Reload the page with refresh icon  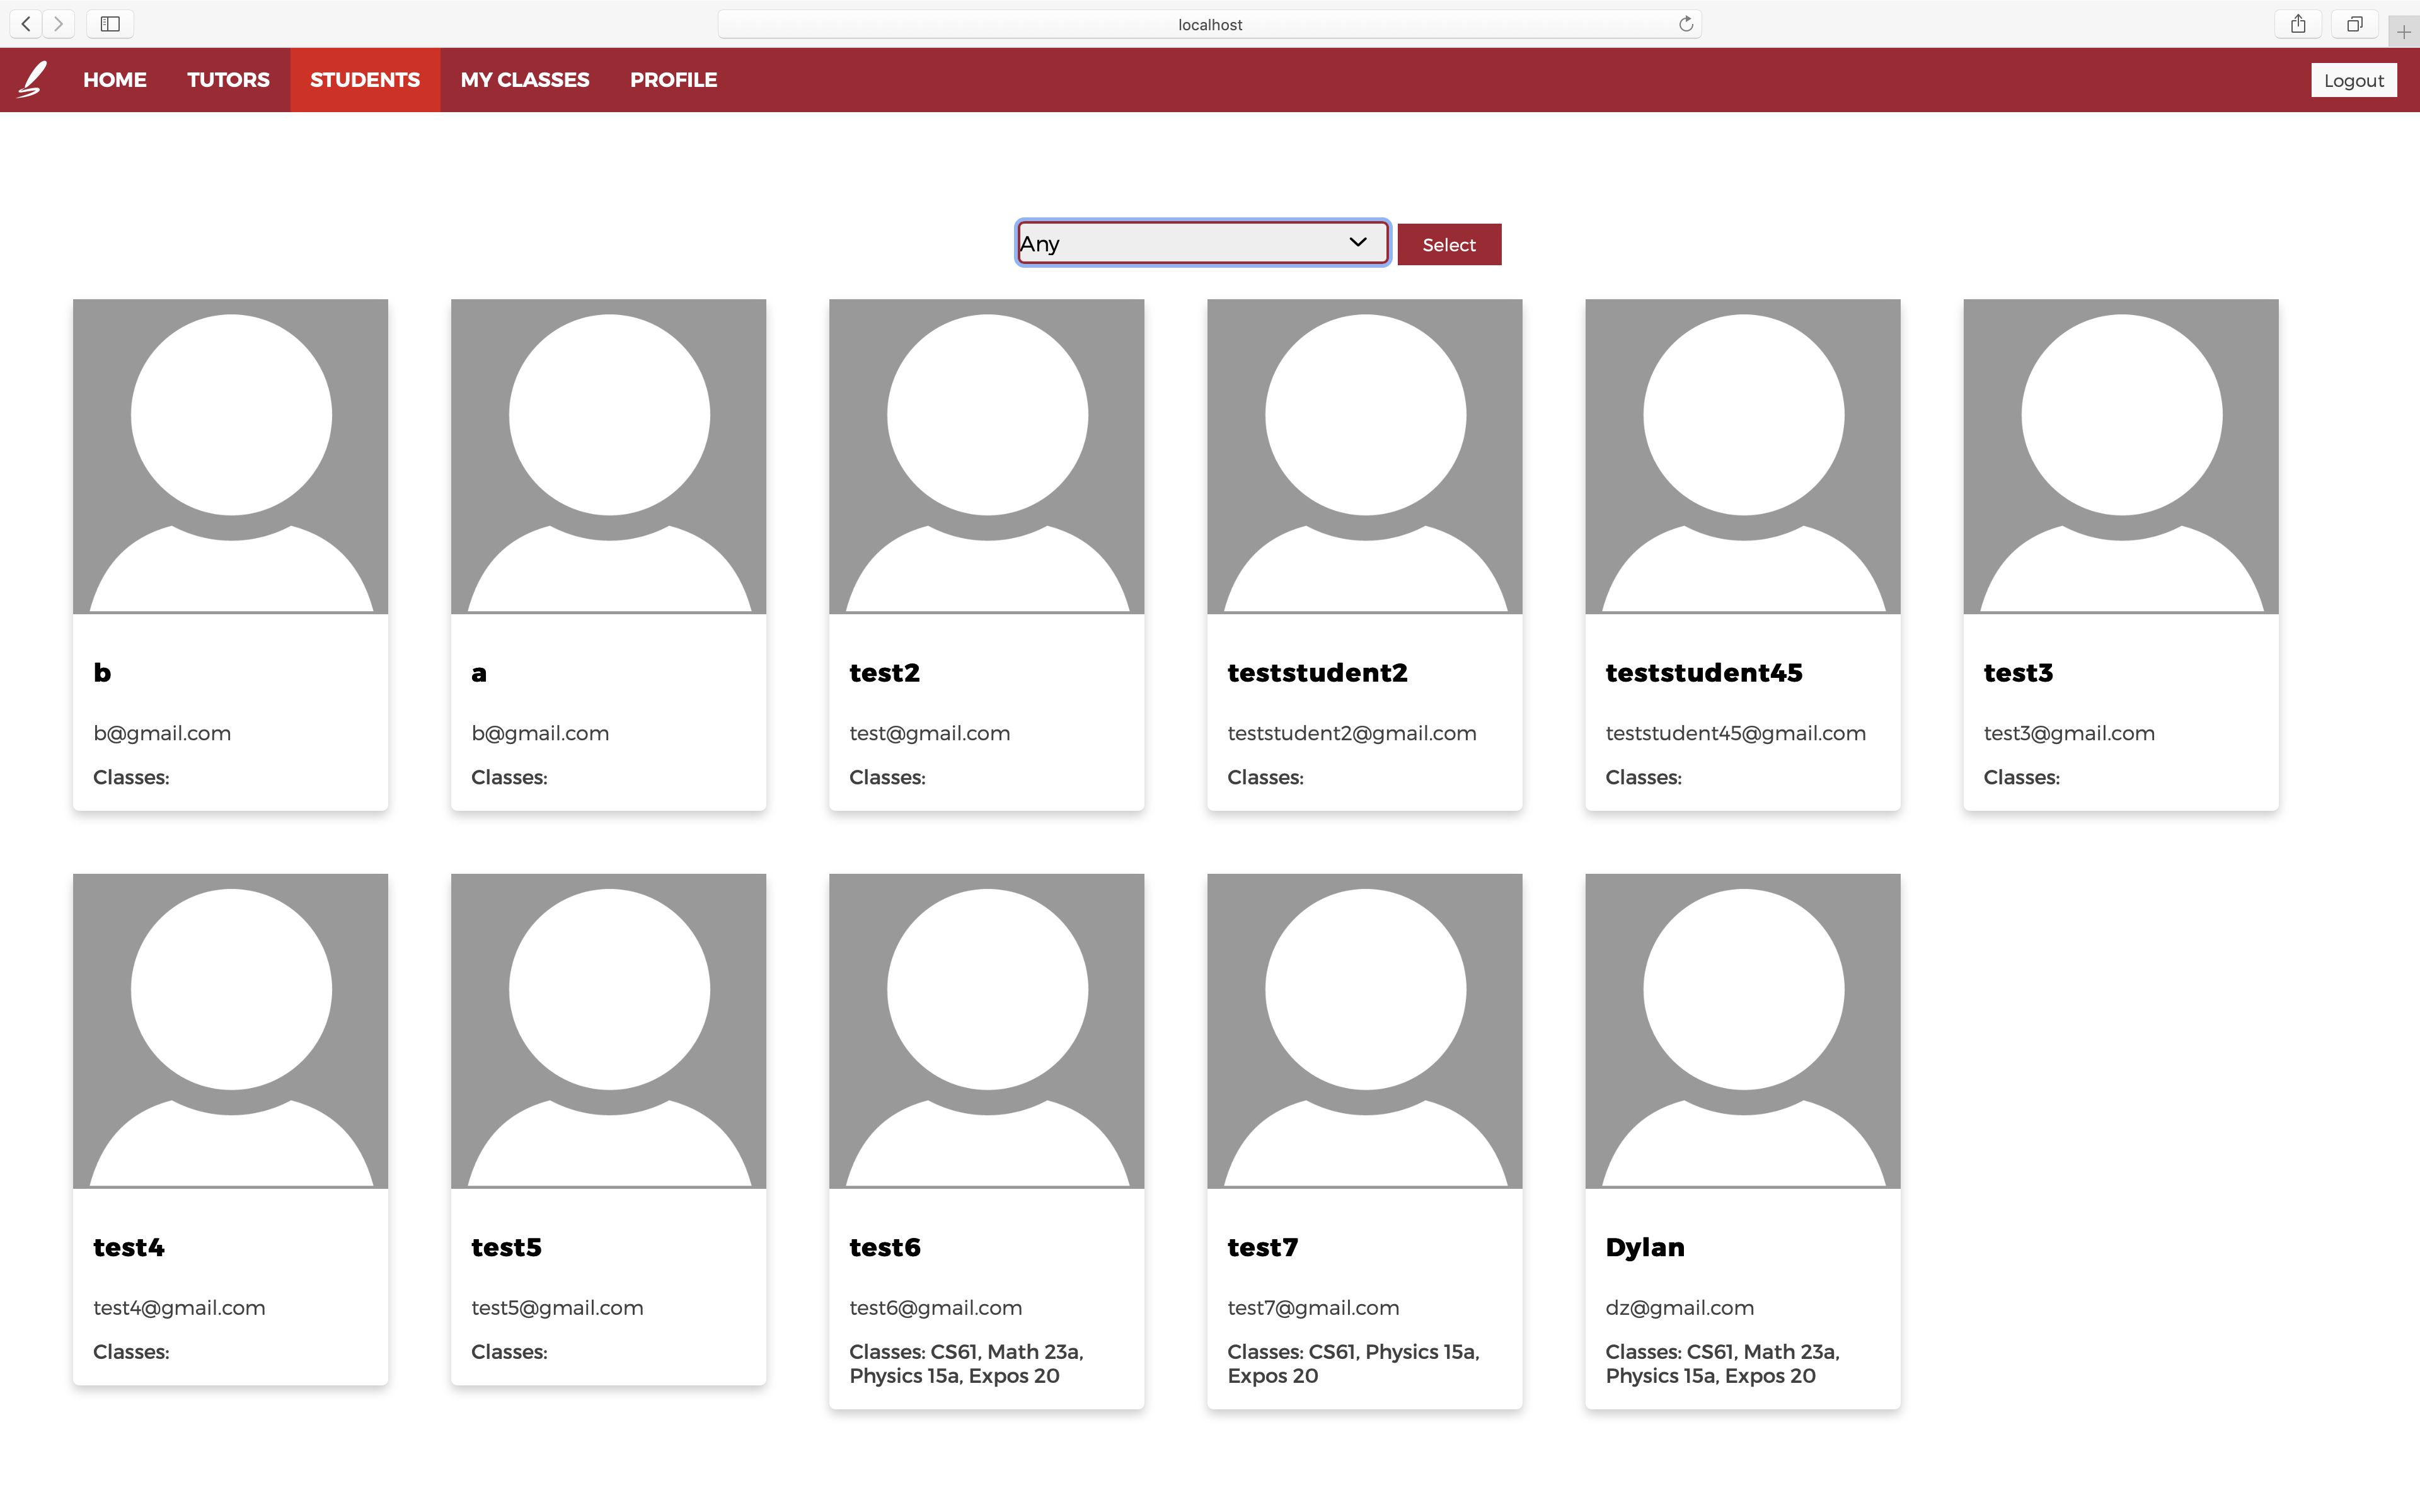[x=1686, y=24]
